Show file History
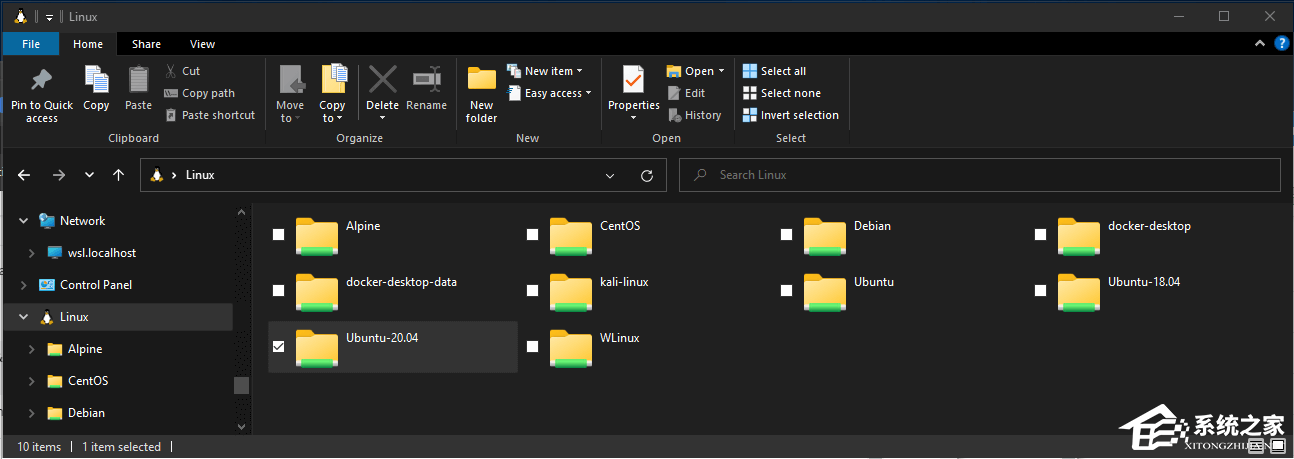Viewport: 1294px width, 459px height. [x=694, y=115]
